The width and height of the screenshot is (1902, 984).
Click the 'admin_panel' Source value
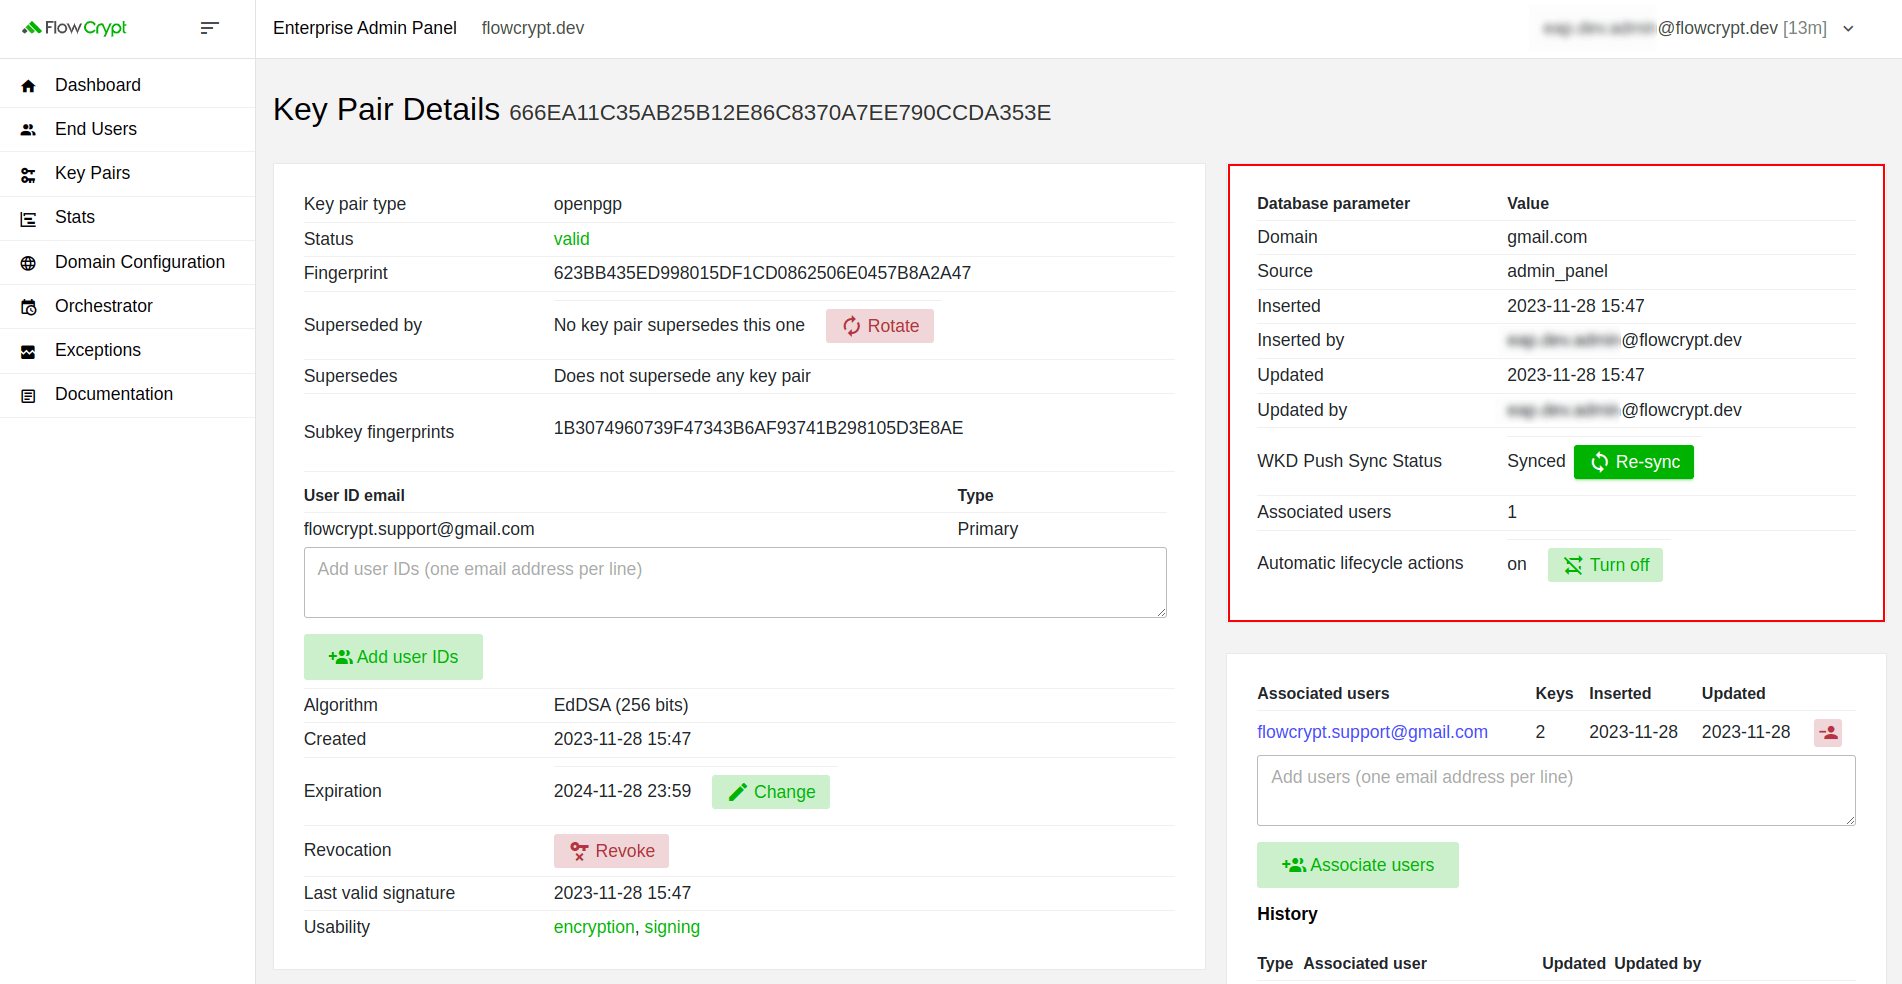click(1557, 271)
